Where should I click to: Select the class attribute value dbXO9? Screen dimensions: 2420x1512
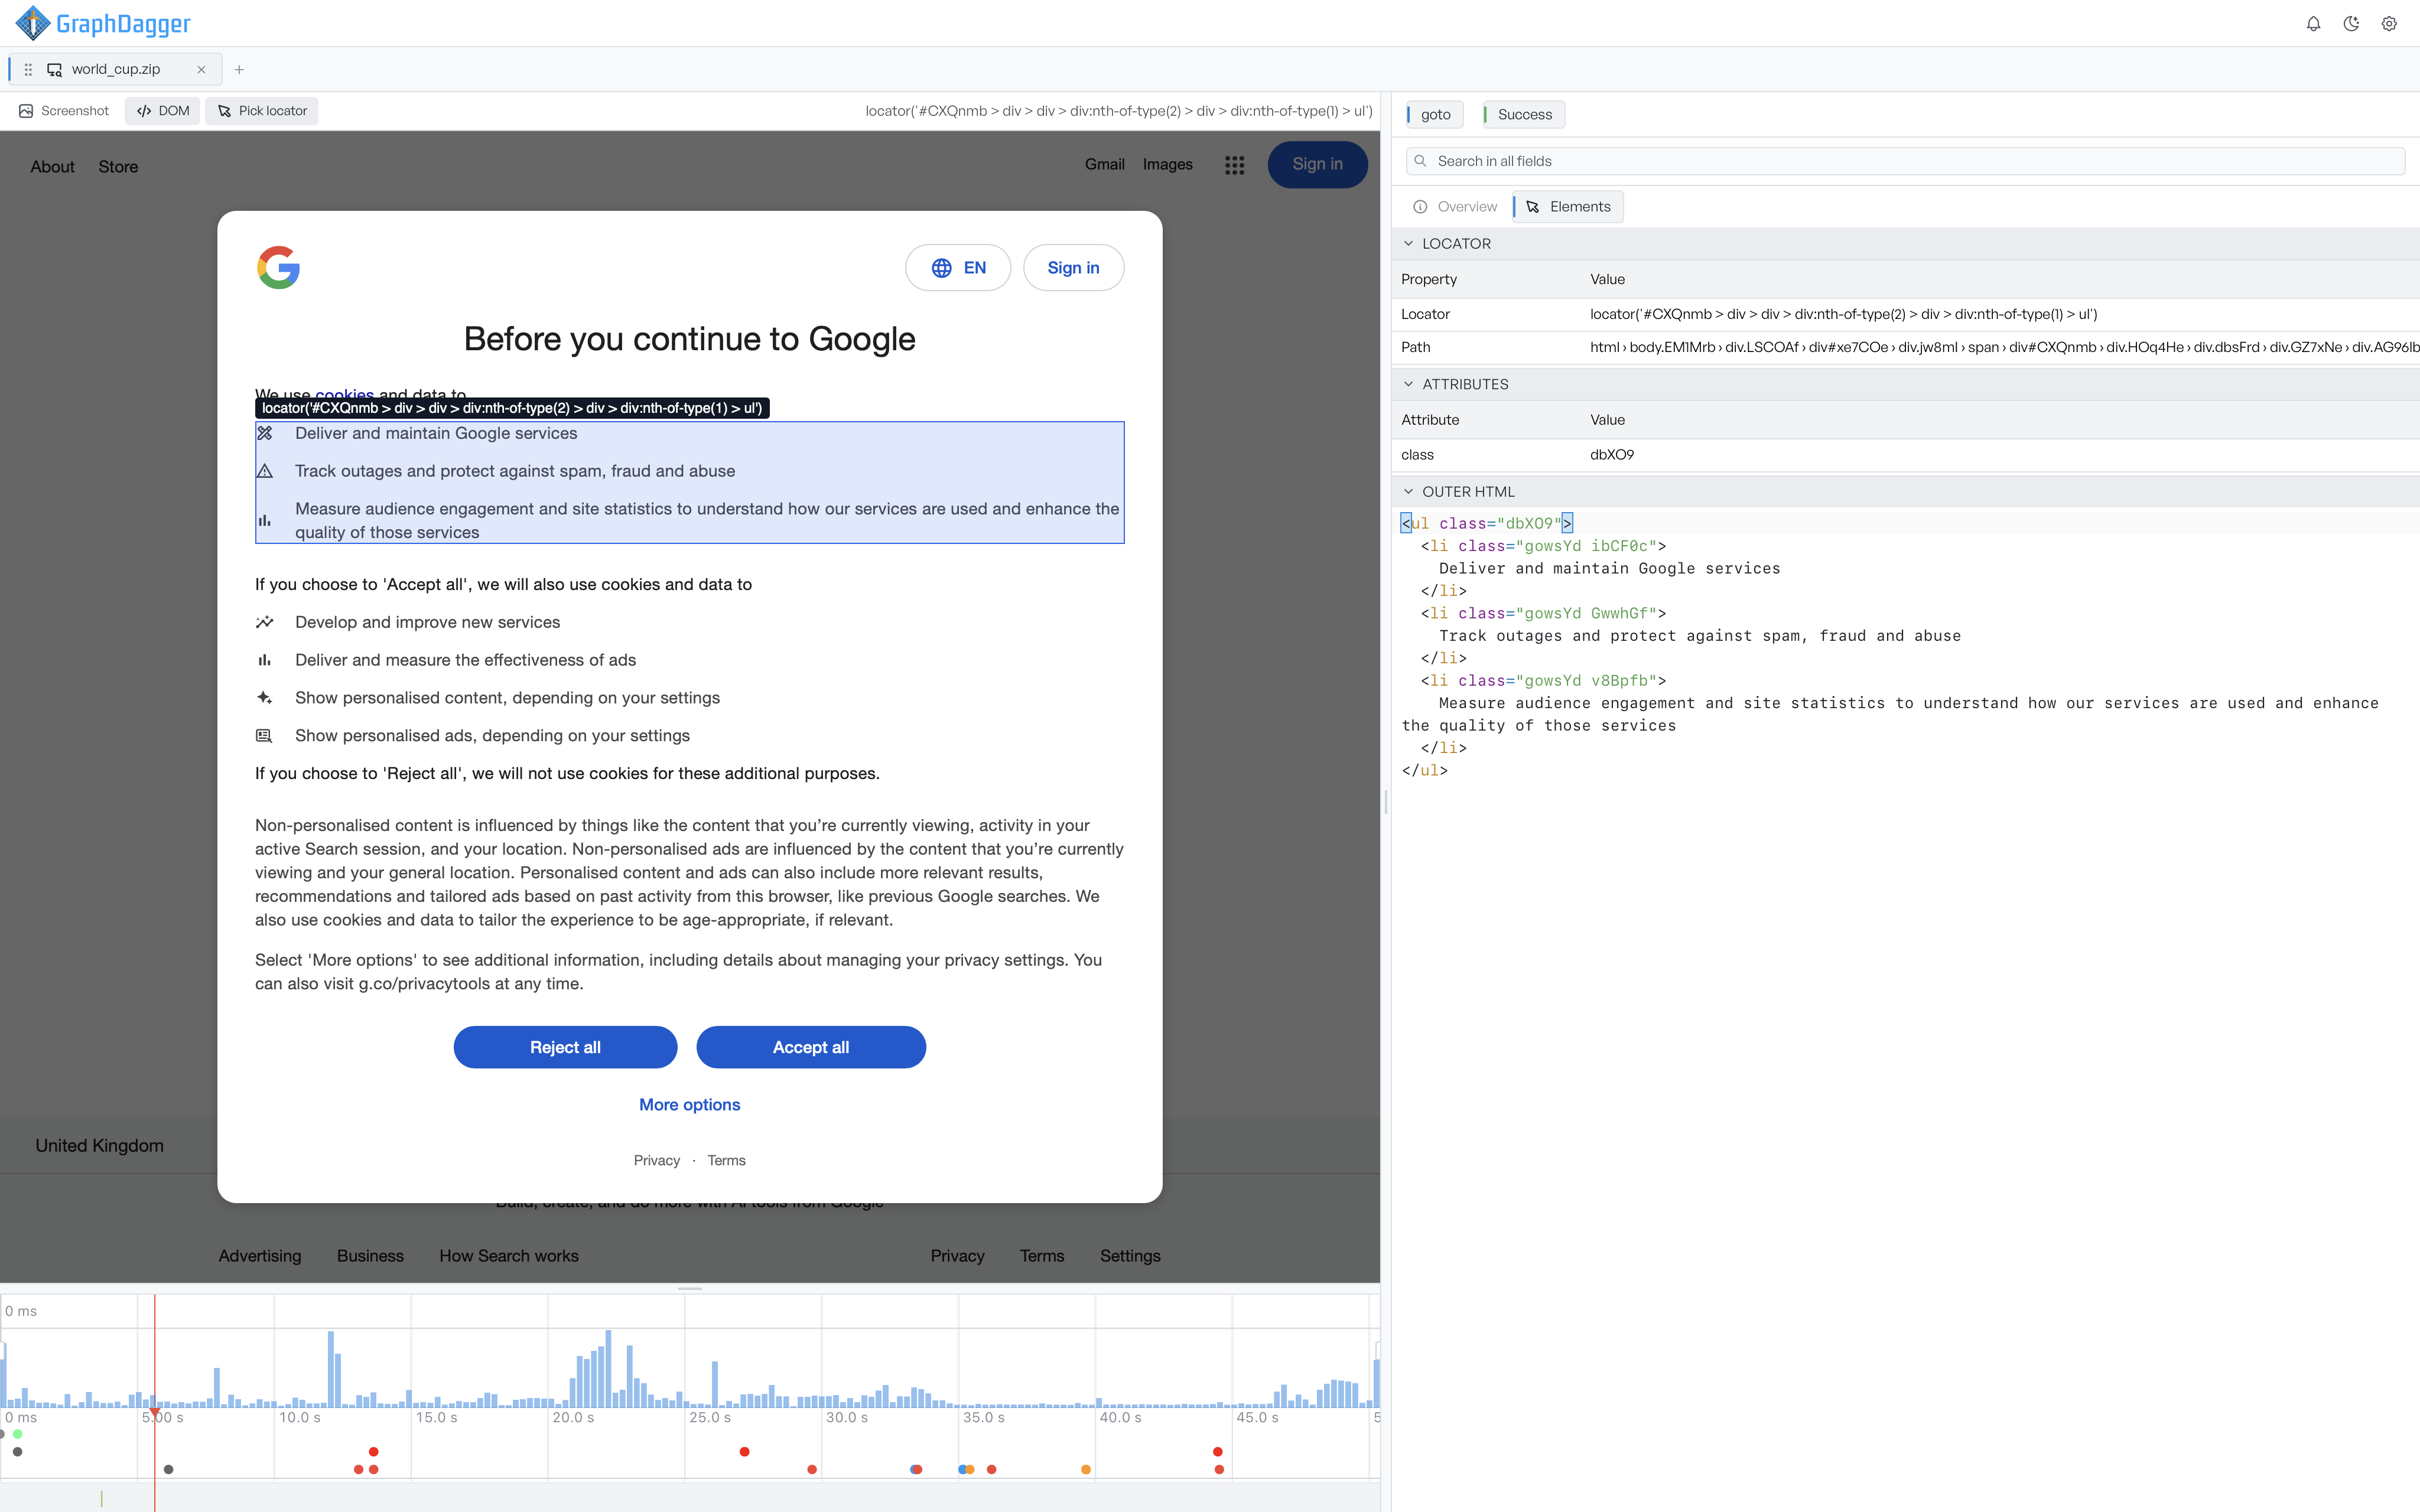[x=1612, y=455]
